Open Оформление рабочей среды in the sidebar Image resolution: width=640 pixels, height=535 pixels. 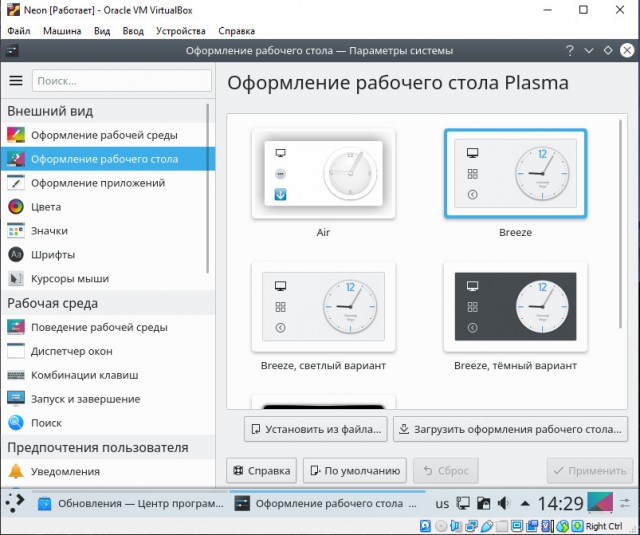[108, 135]
